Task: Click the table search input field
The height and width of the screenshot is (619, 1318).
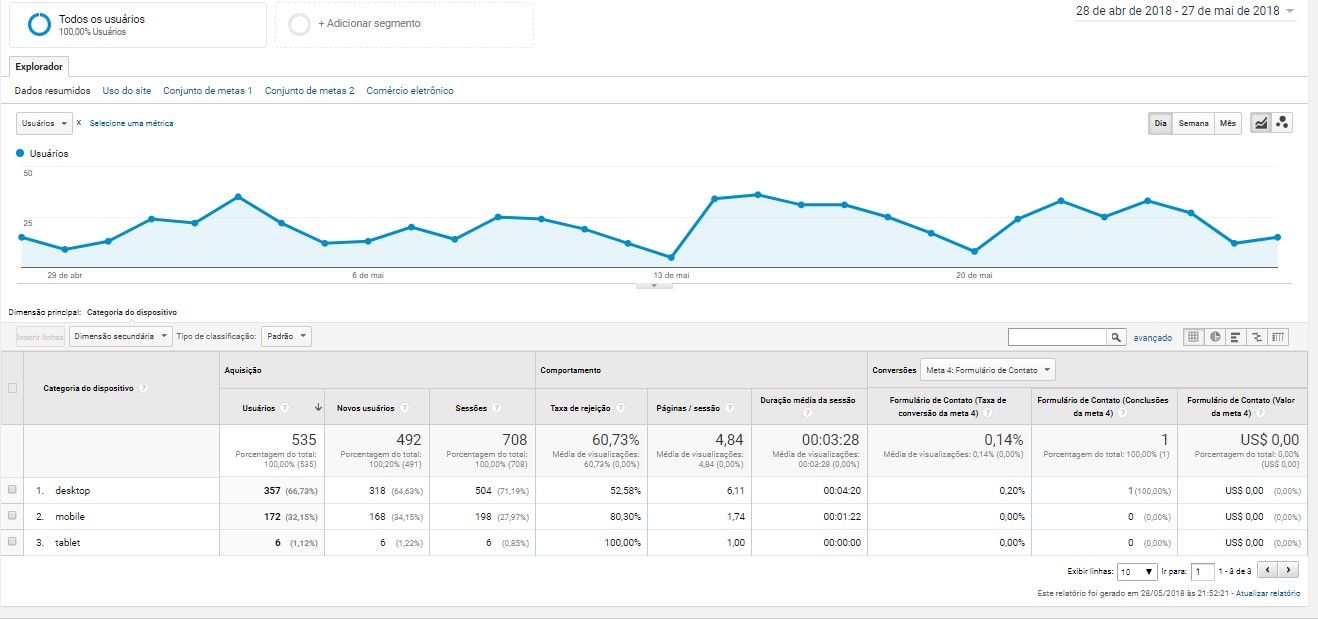Action: click(x=1057, y=337)
